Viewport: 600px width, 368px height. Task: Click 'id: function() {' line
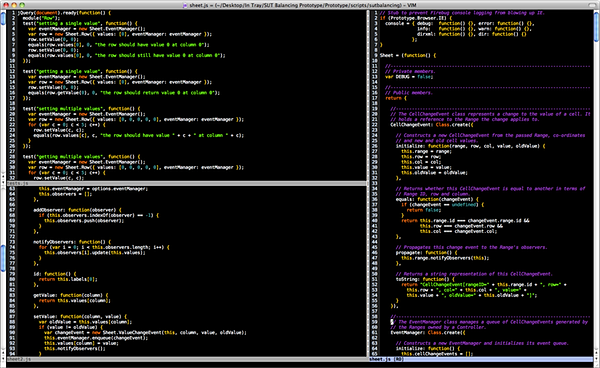54,274
